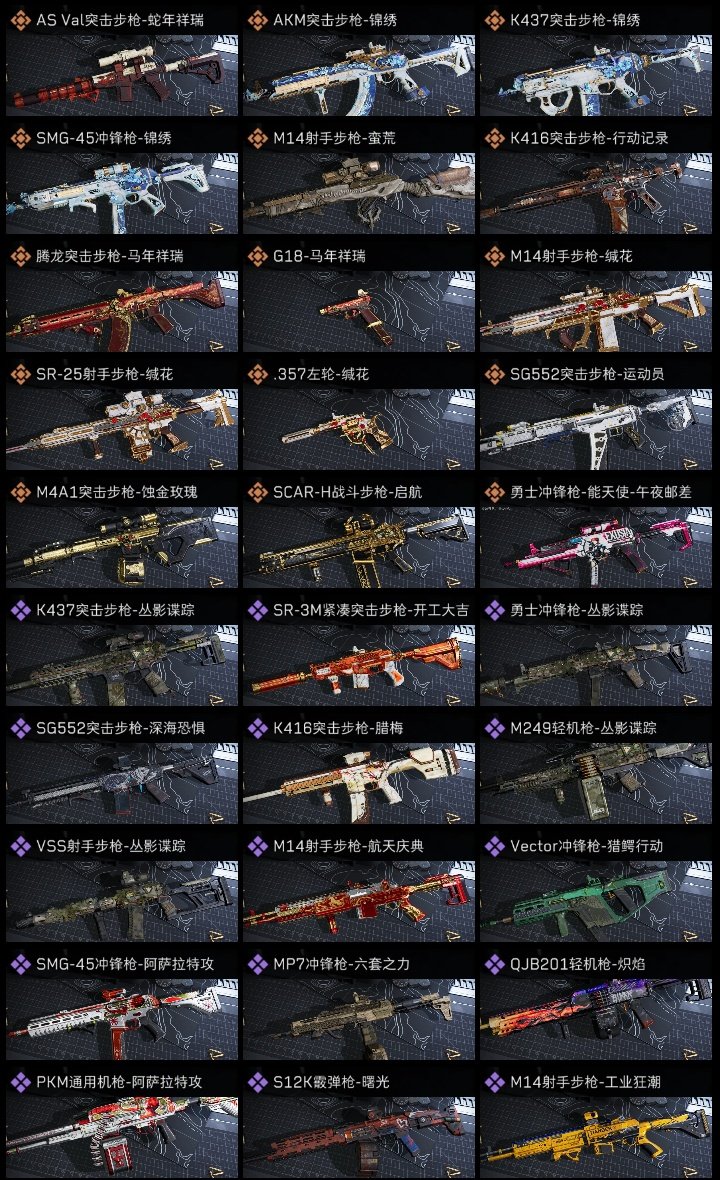Click the purple rarity icon beside SG552突击步枪-深海恐惧

tap(20, 728)
